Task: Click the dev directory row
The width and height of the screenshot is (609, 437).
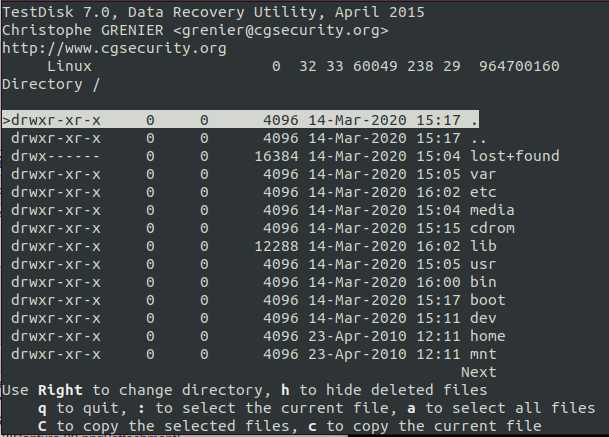Action: coord(483,318)
